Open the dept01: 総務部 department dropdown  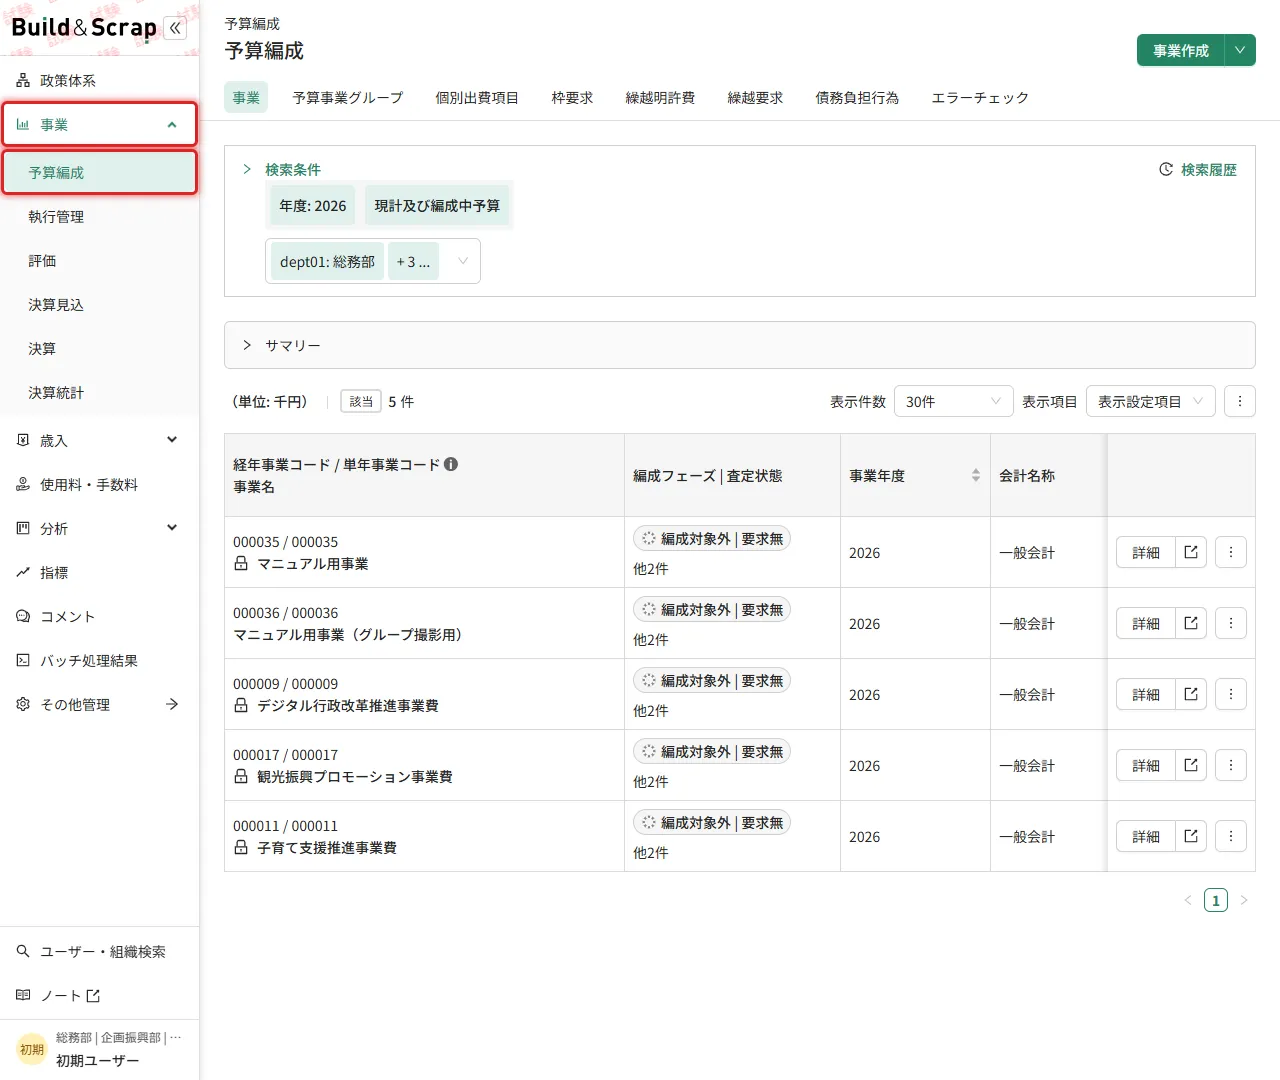point(373,262)
